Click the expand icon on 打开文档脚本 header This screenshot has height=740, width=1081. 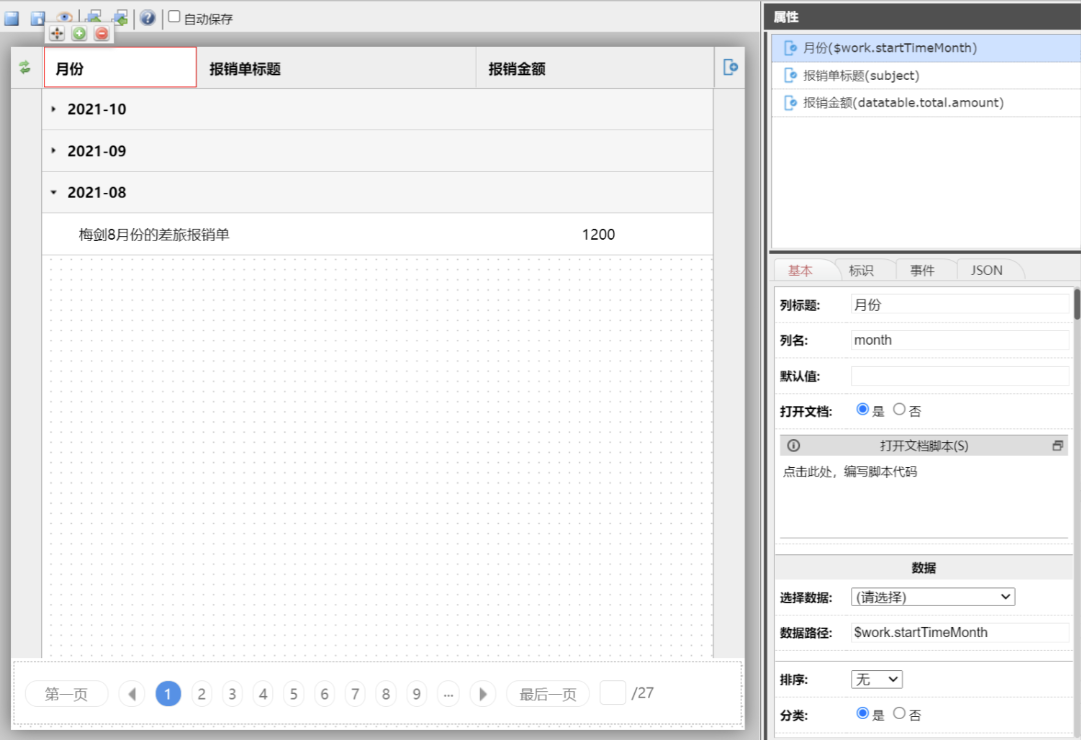tap(1057, 446)
